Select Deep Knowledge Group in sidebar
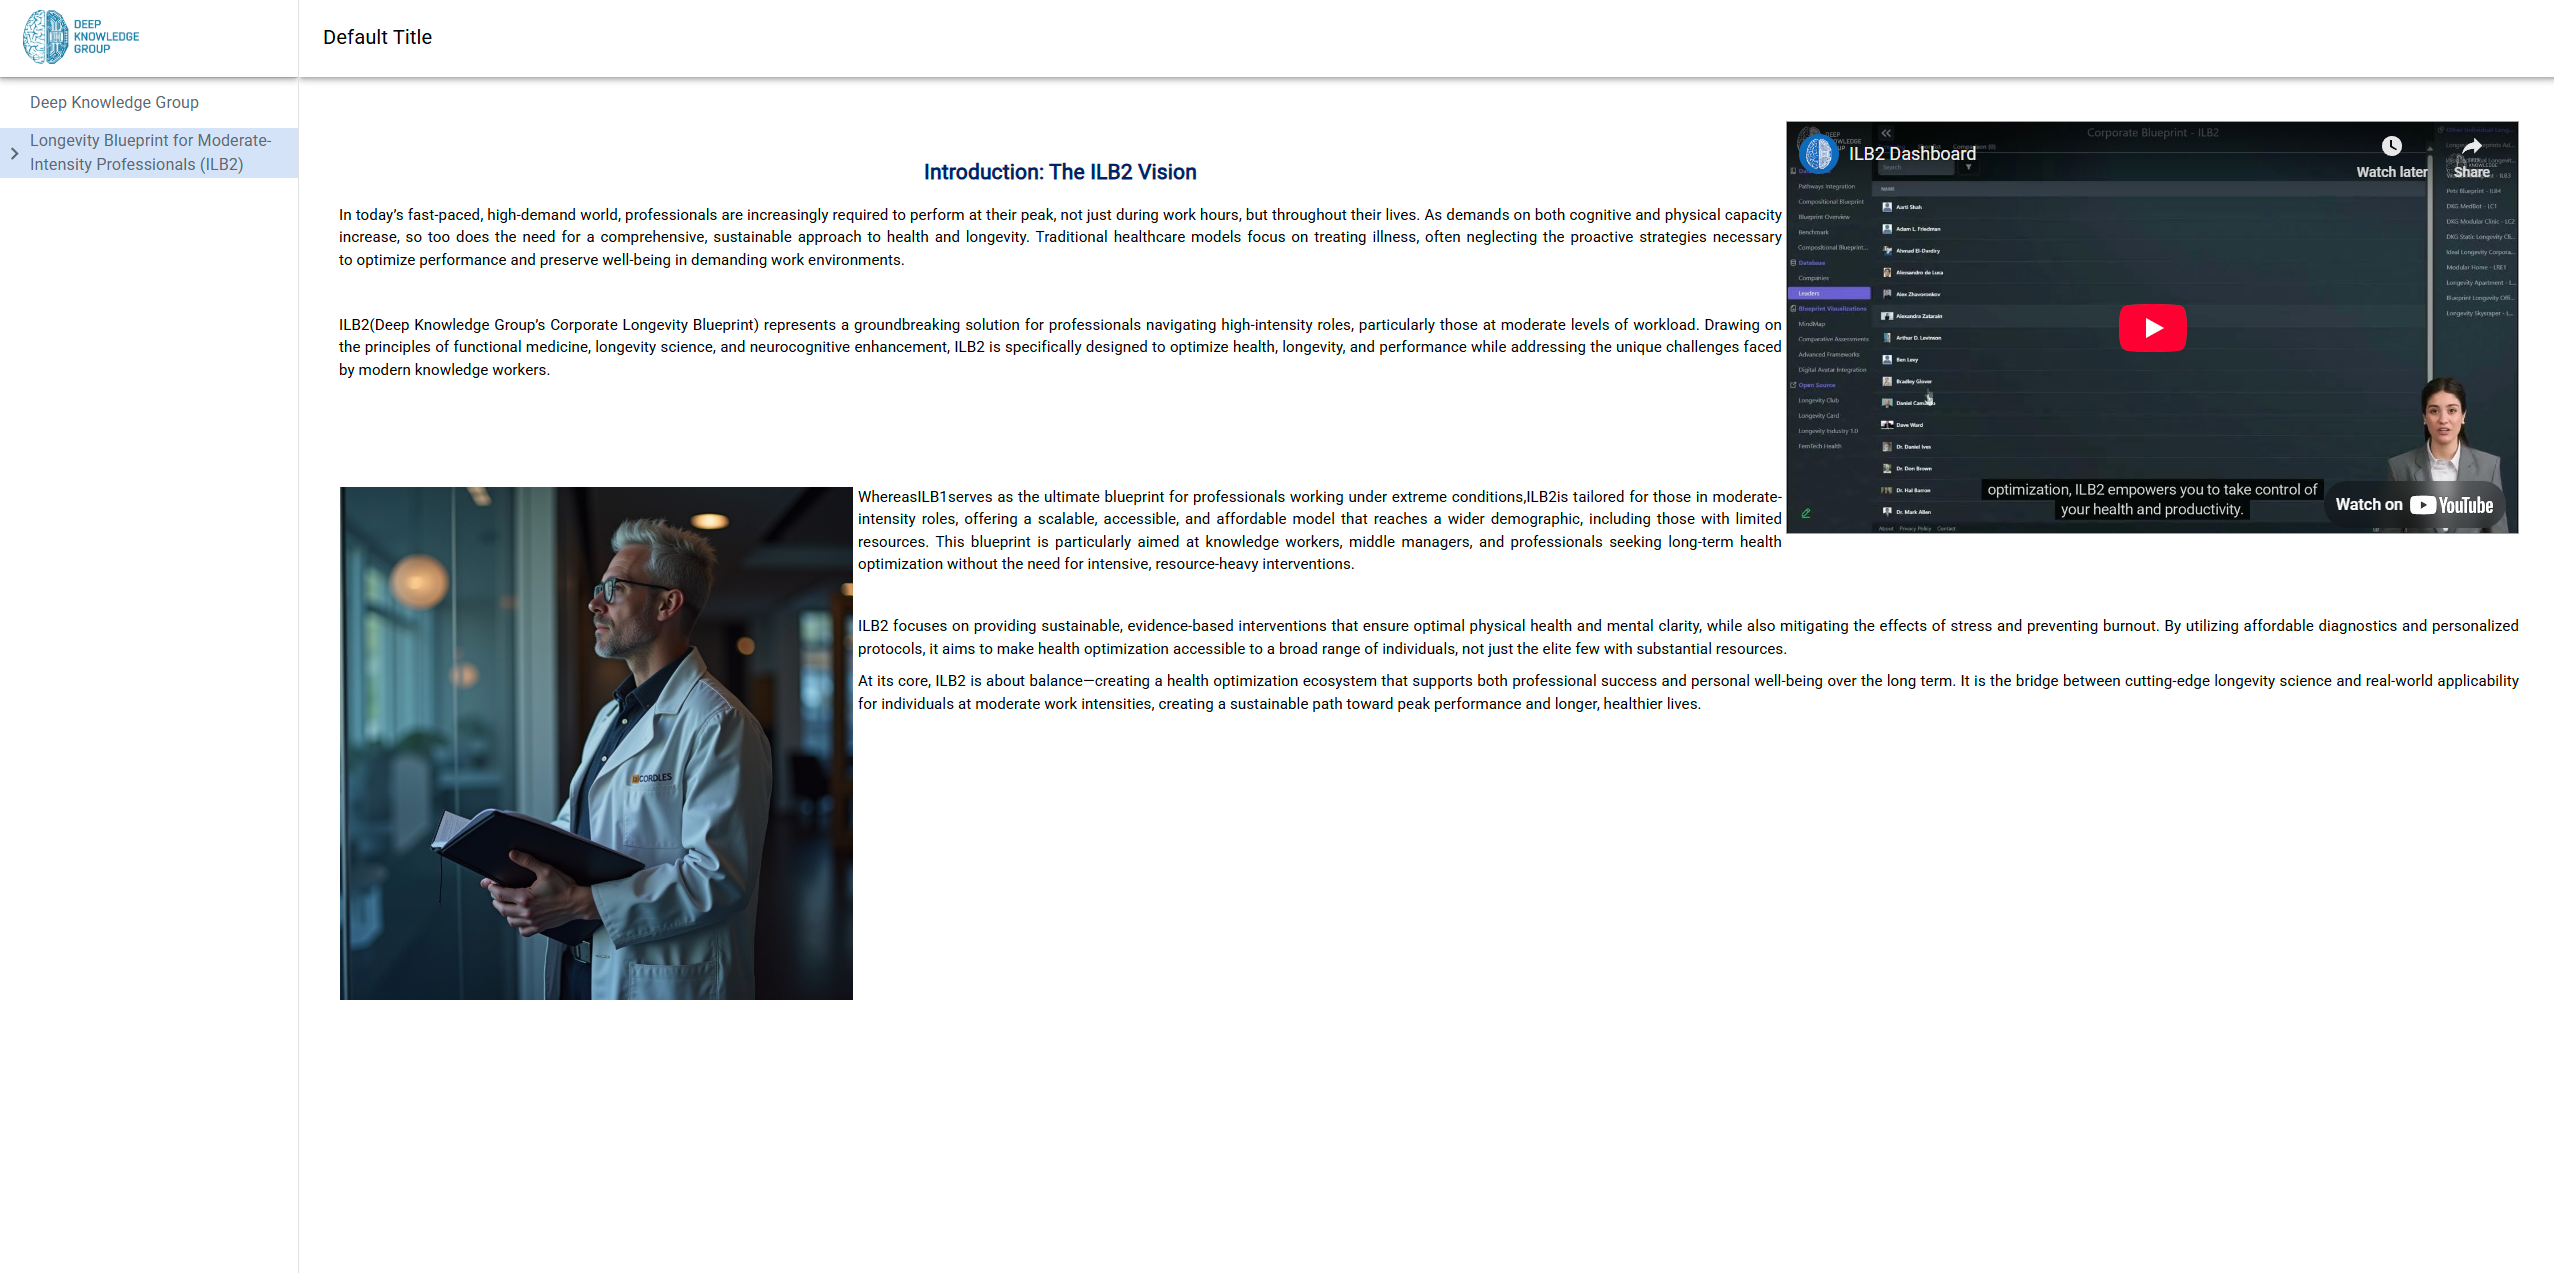 pyautogui.click(x=114, y=102)
